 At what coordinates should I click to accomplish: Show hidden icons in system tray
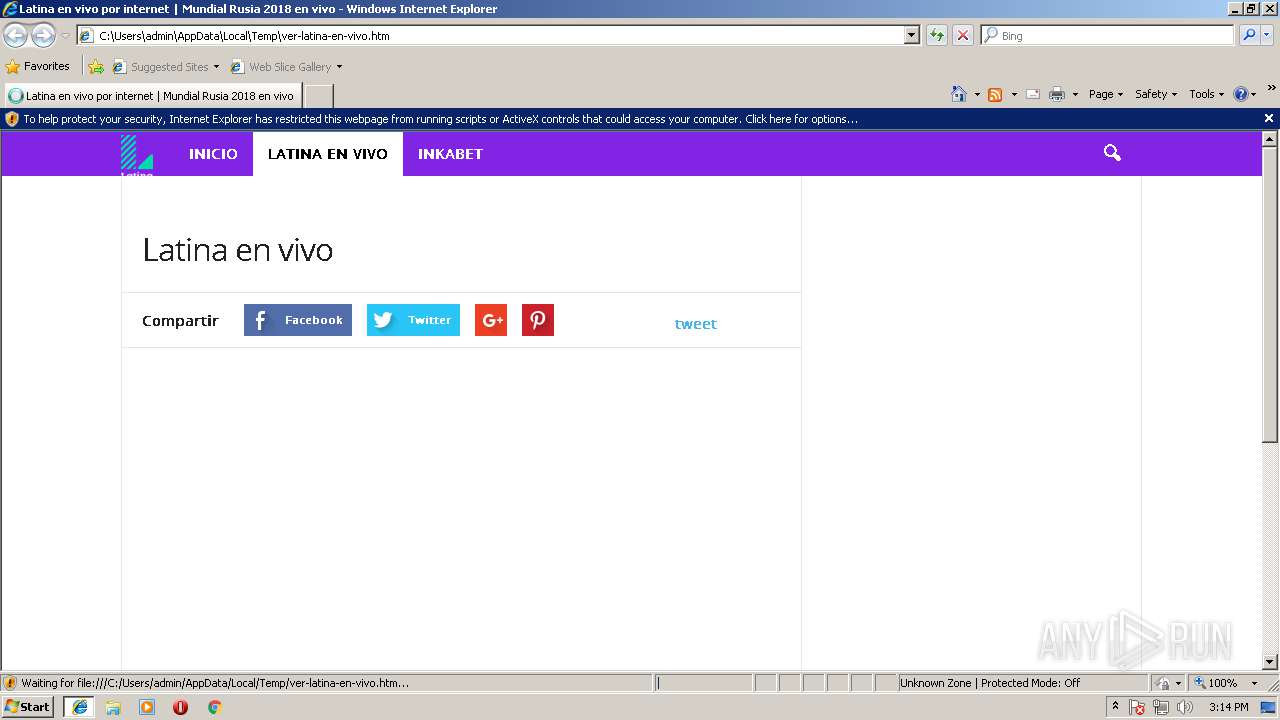point(1115,707)
